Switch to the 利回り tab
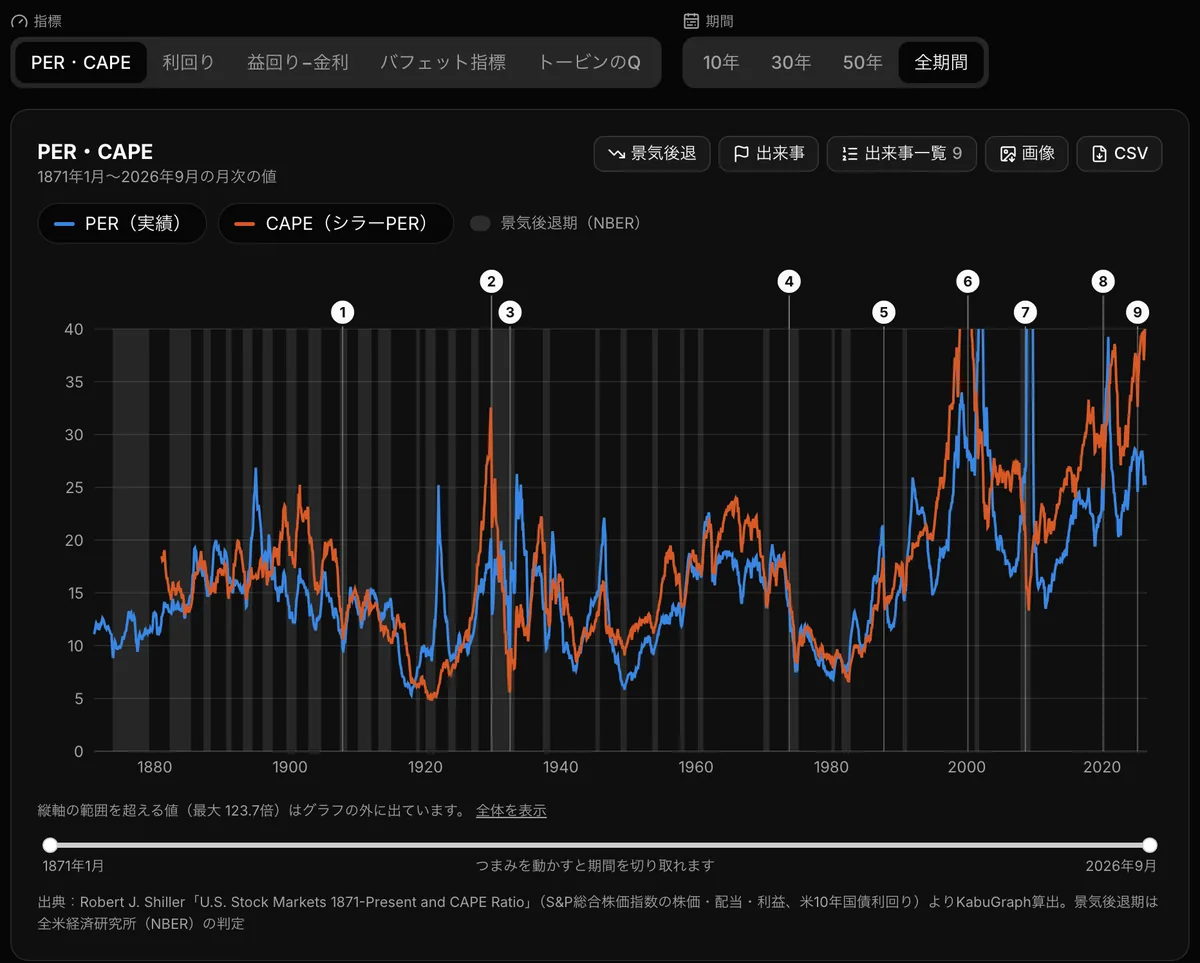 point(188,62)
